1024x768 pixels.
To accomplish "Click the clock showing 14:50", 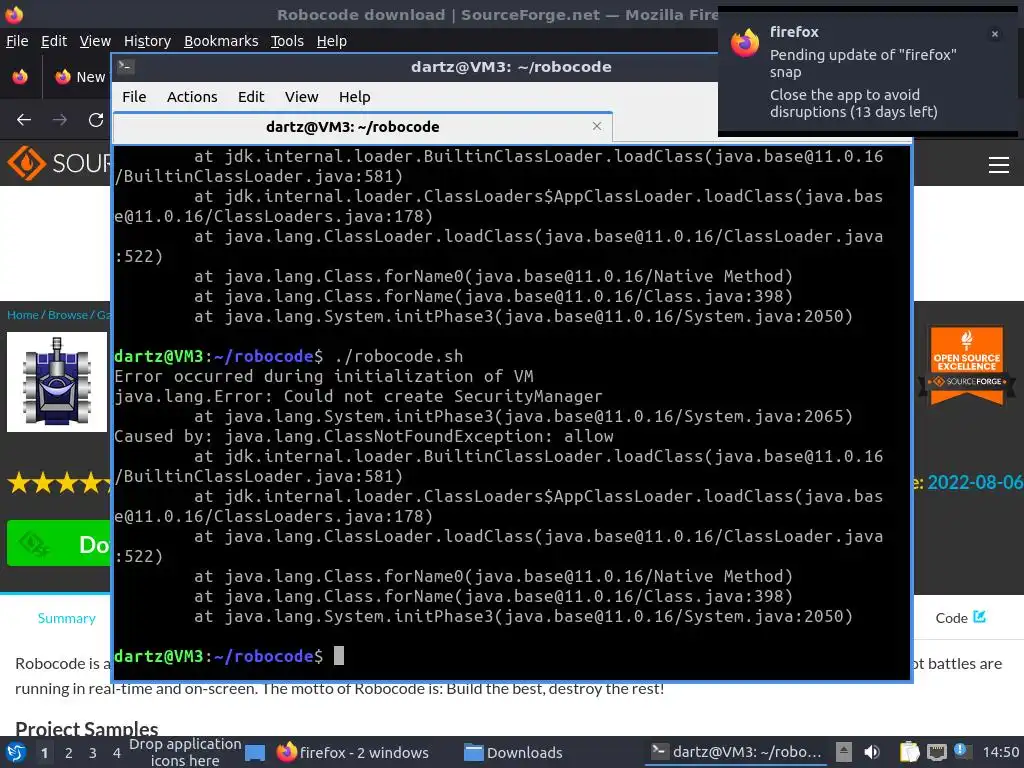I will pyautogui.click(x=1000, y=752).
